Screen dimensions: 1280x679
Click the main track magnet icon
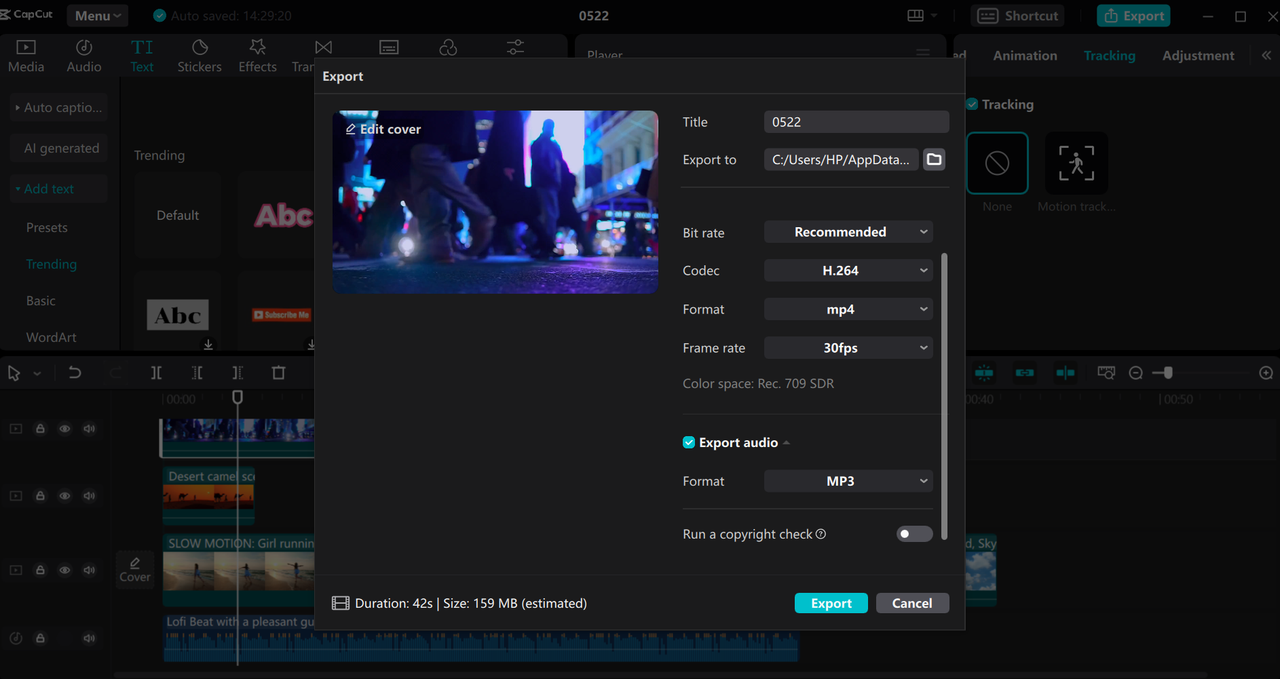(x=984, y=373)
